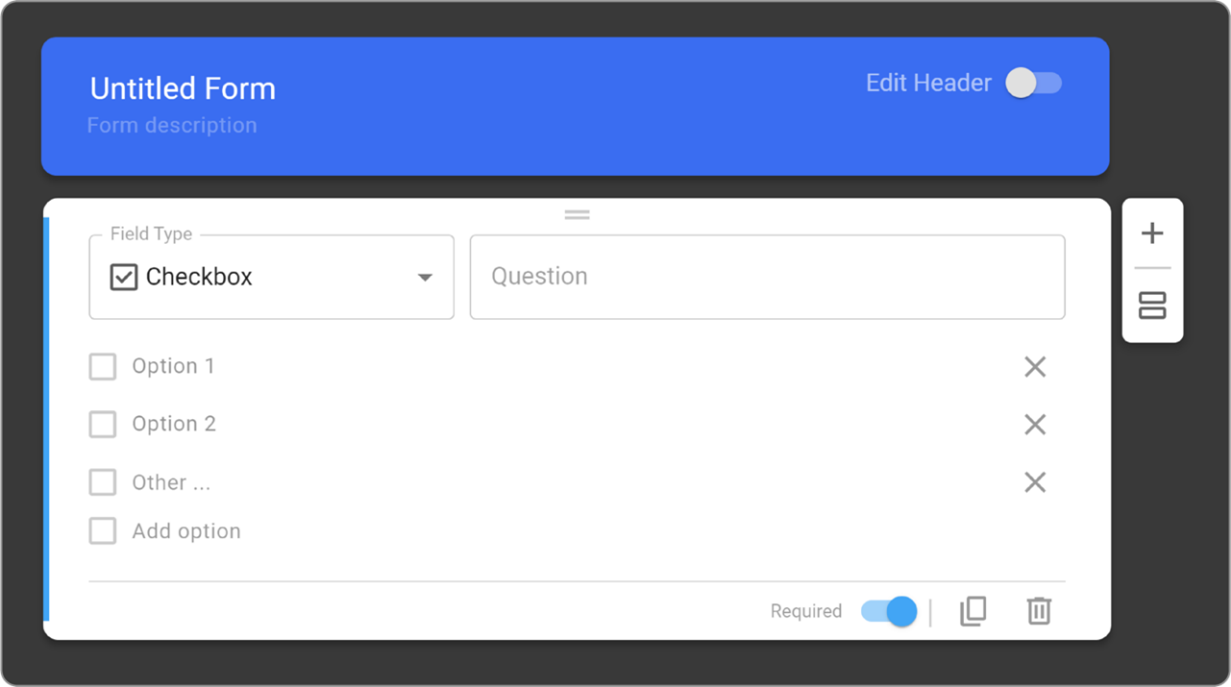This screenshot has width=1231, height=687.
Task: Click the Other option label
Action: click(x=169, y=482)
